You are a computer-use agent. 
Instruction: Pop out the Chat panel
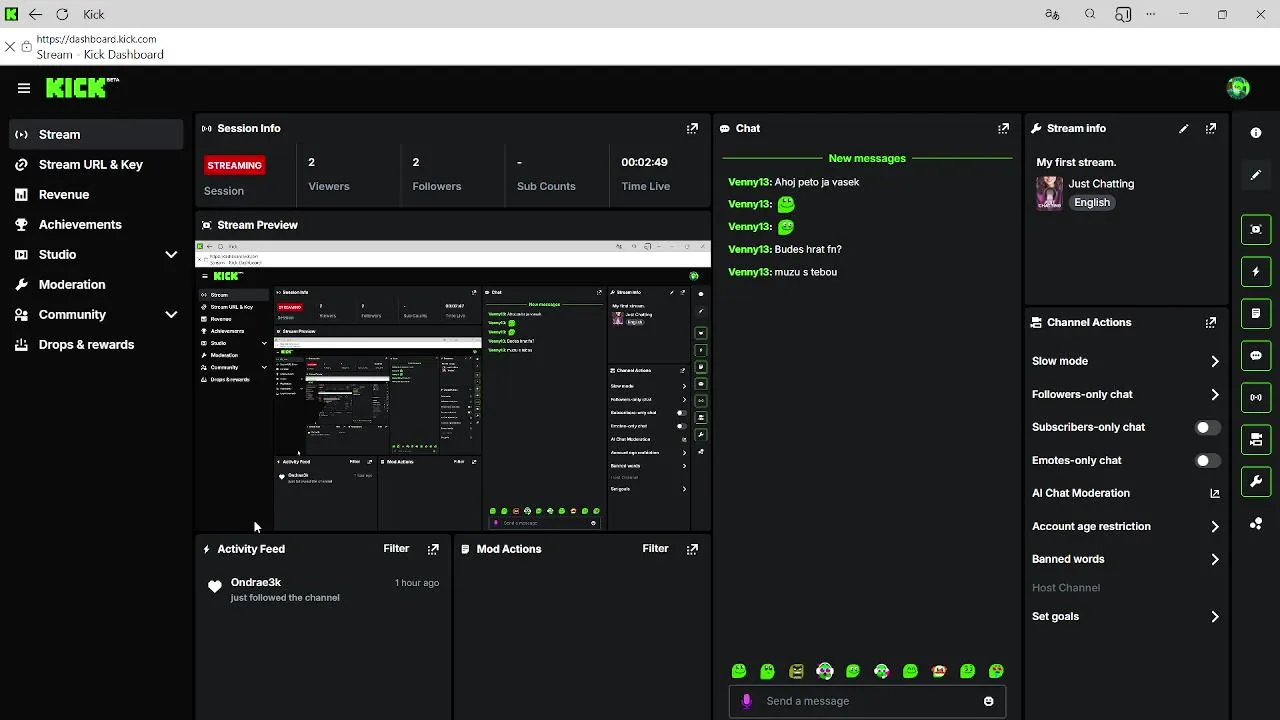coord(1003,128)
